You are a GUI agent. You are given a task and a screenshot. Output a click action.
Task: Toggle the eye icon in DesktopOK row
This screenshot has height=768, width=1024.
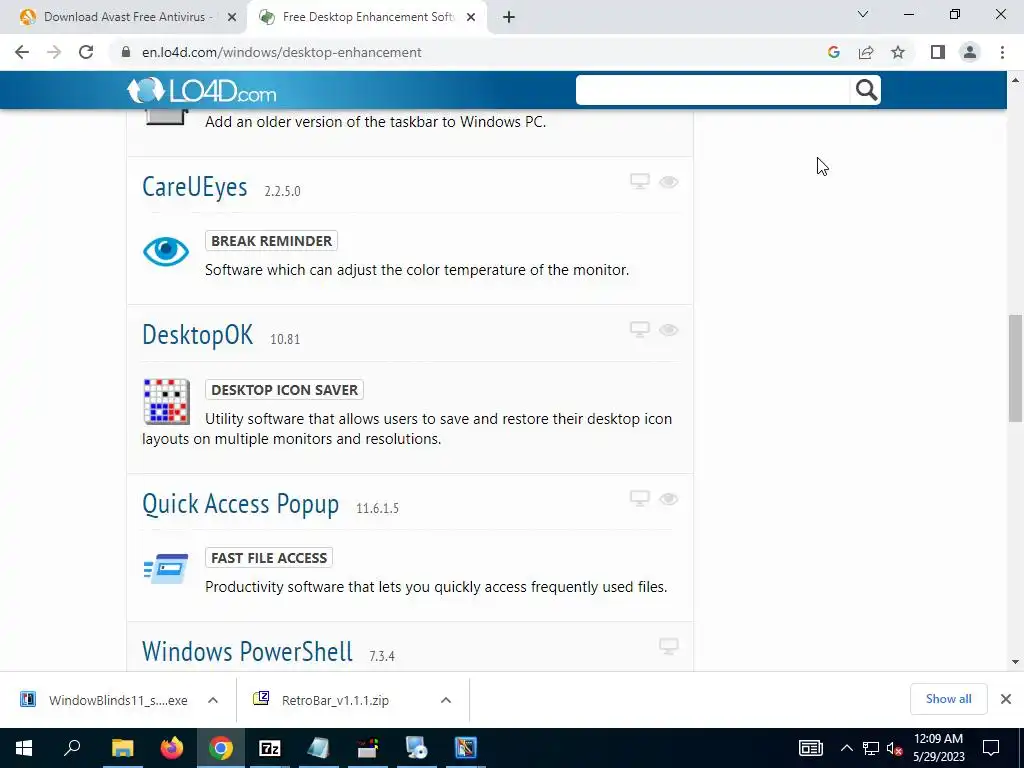click(x=668, y=330)
